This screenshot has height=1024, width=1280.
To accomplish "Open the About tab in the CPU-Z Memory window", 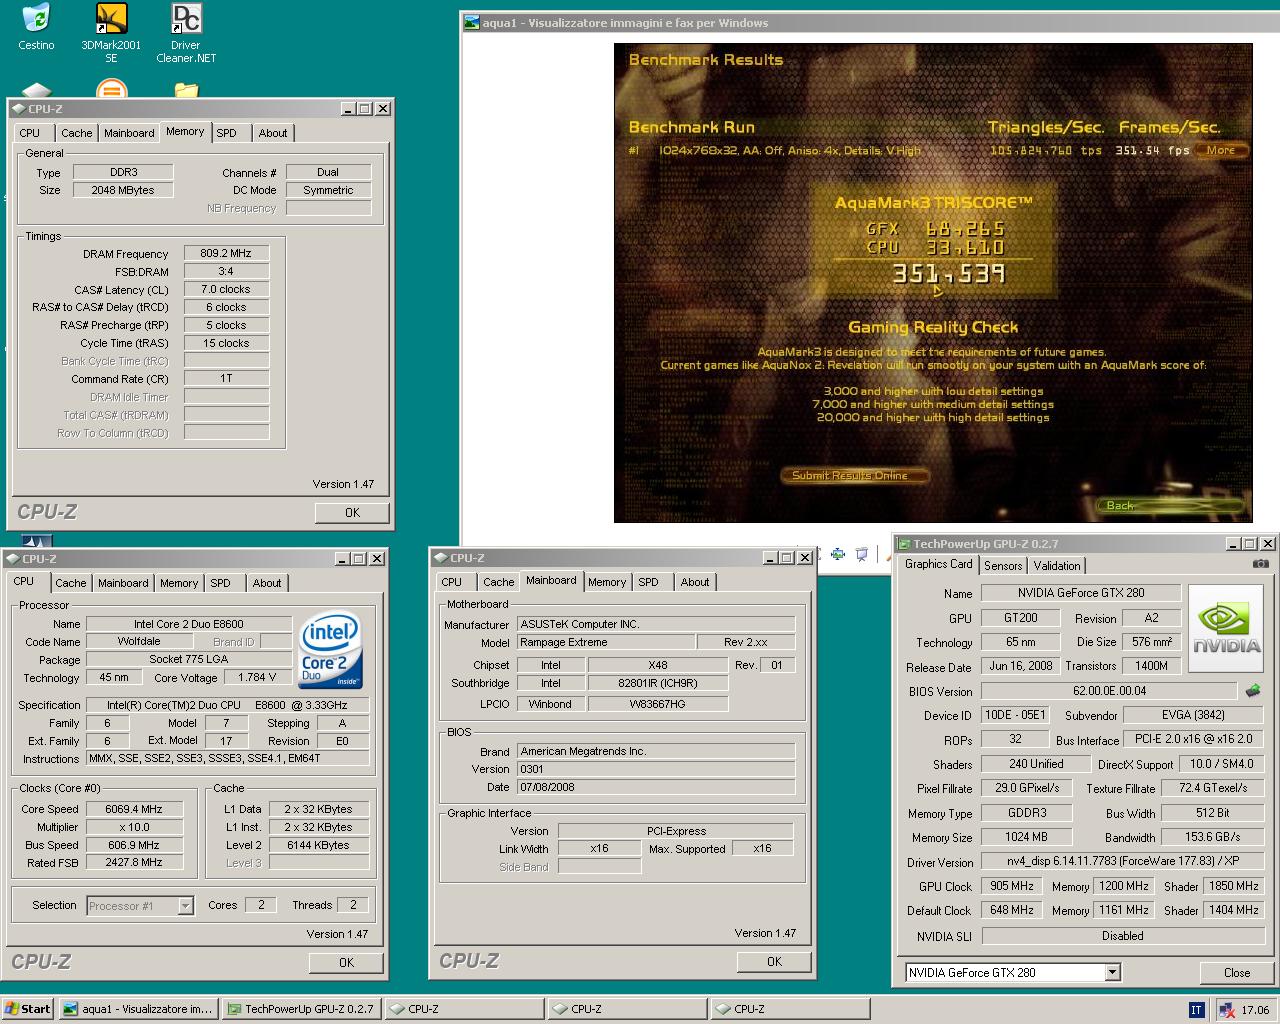I will (x=273, y=133).
